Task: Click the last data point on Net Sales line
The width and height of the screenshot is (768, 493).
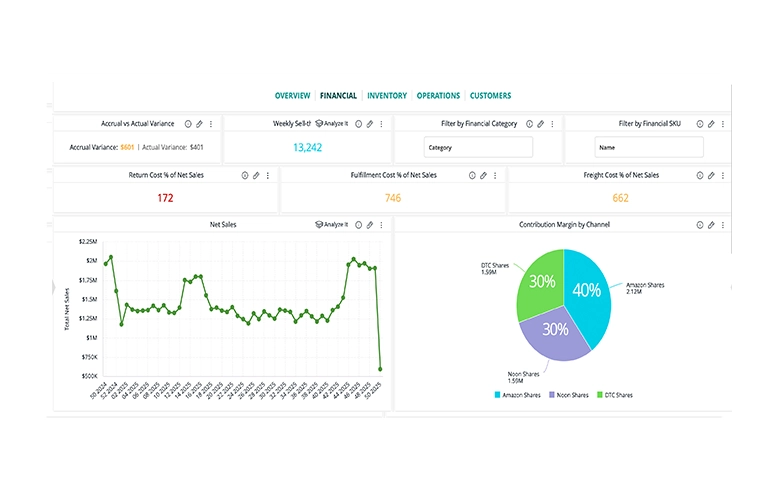Action: pyautogui.click(x=380, y=369)
